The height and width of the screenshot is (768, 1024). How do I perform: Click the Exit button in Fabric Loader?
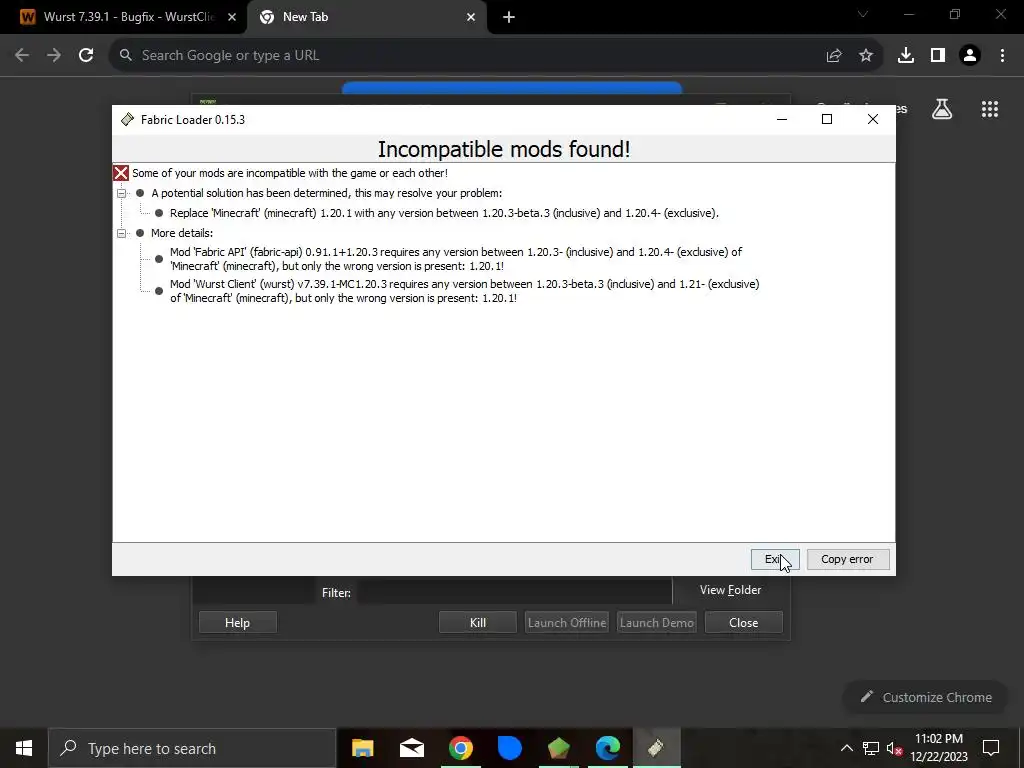coord(775,559)
